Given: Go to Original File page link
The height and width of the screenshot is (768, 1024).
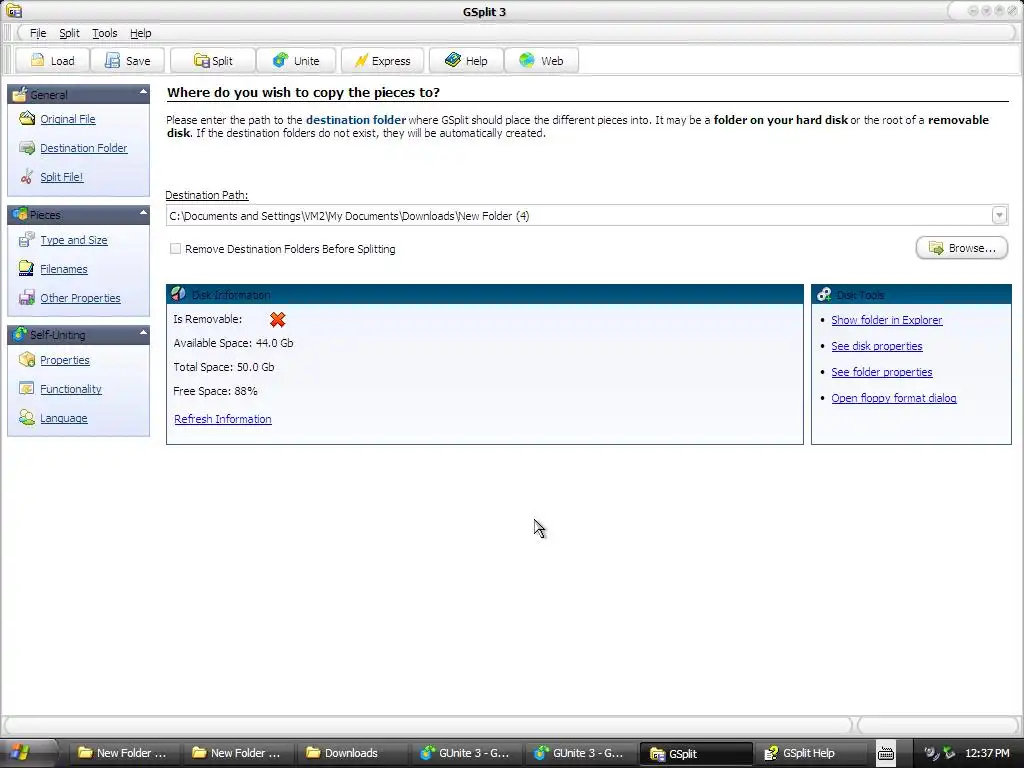Looking at the screenshot, I should pyautogui.click(x=68, y=119).
